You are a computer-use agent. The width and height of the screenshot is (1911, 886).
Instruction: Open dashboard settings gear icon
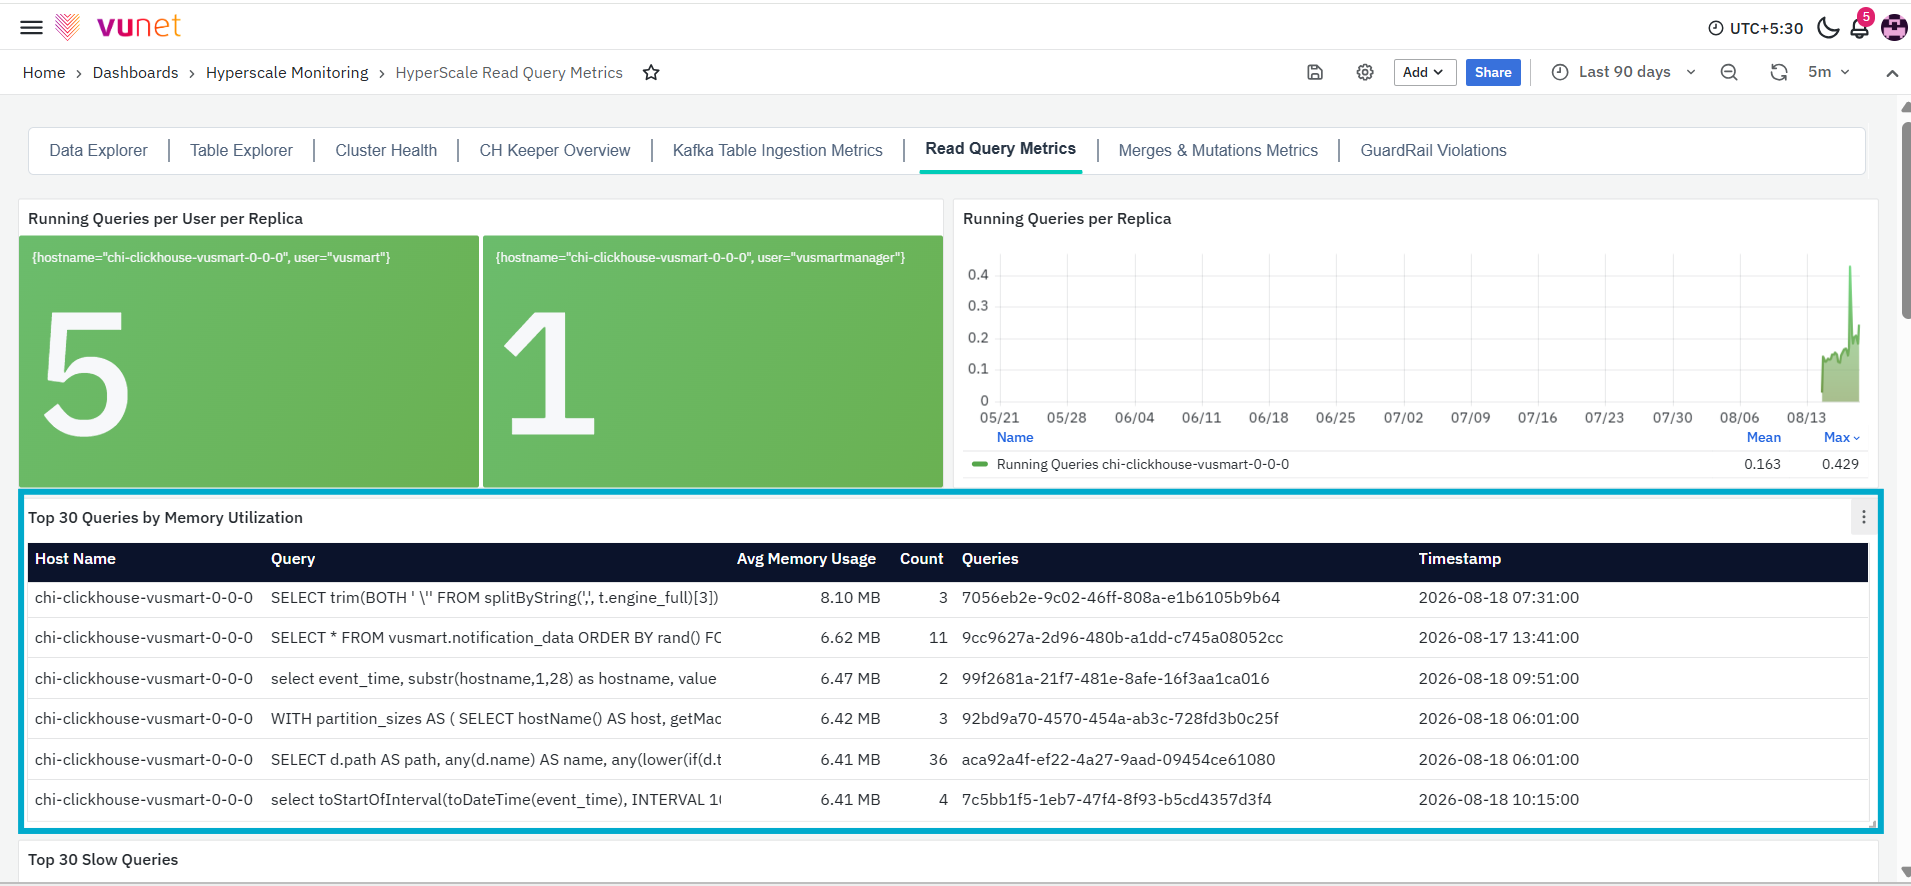[x=1365, y=72]
